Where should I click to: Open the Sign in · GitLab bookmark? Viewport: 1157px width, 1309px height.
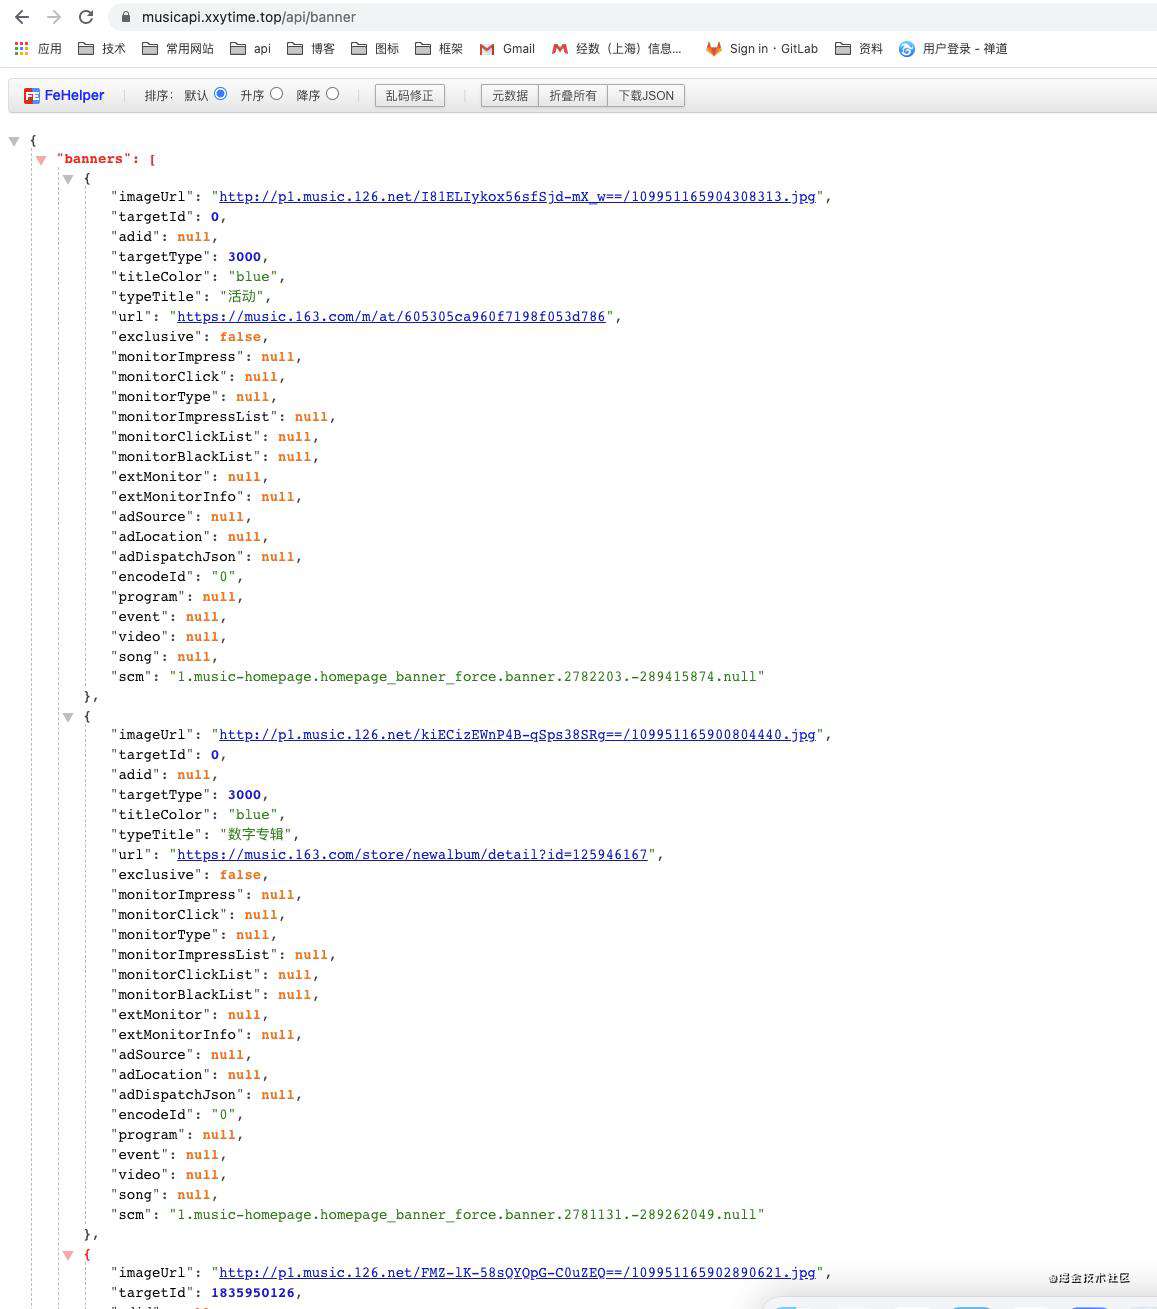click(x=762, y=48)
